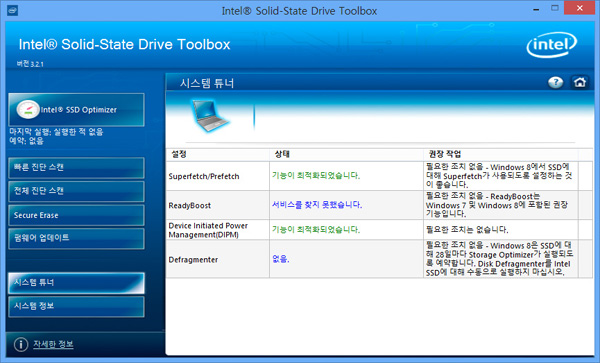The image size is (600, 363).
Task: Open the 자세한 정보 link
Action: tap(53, 344)
